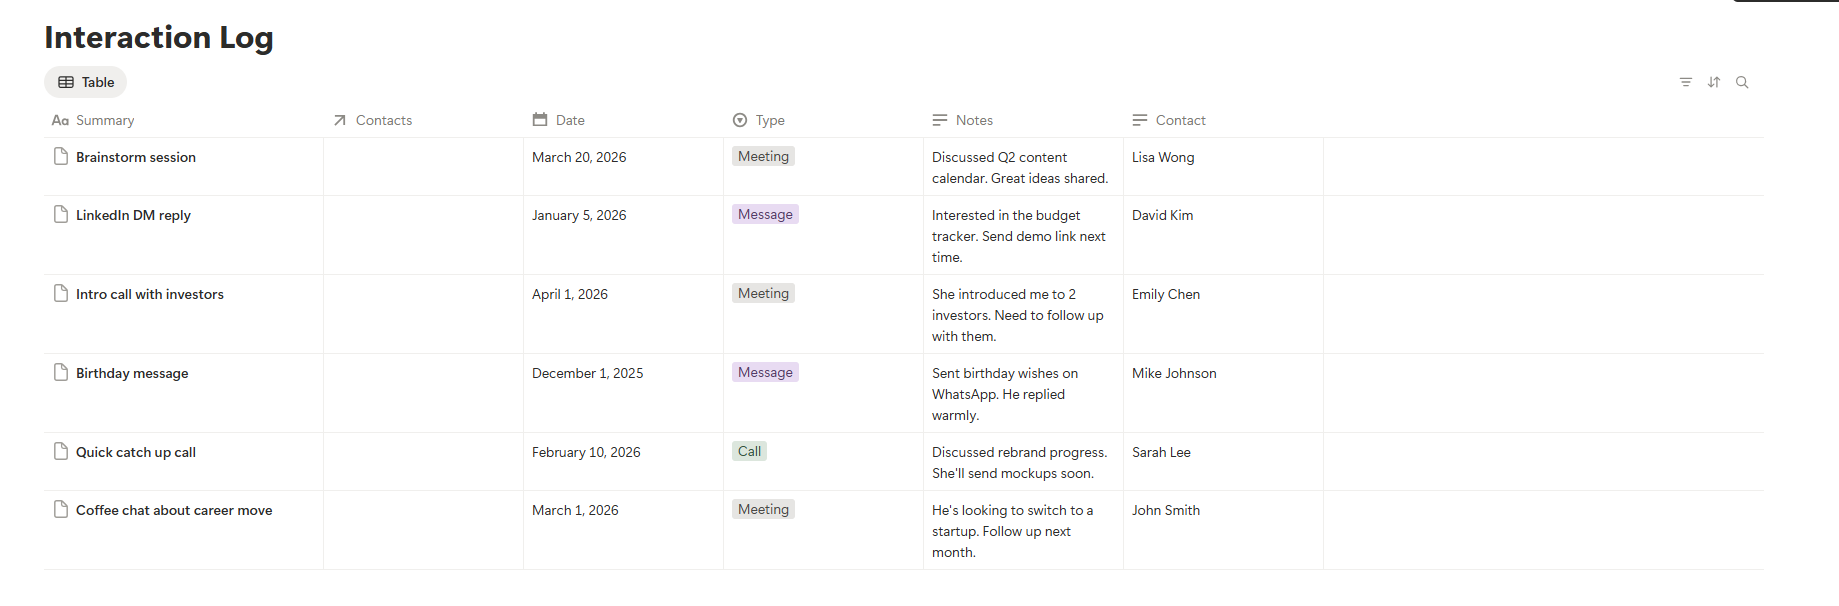
Task: Click the Interaction Log page title
Action: coord(159,37)
